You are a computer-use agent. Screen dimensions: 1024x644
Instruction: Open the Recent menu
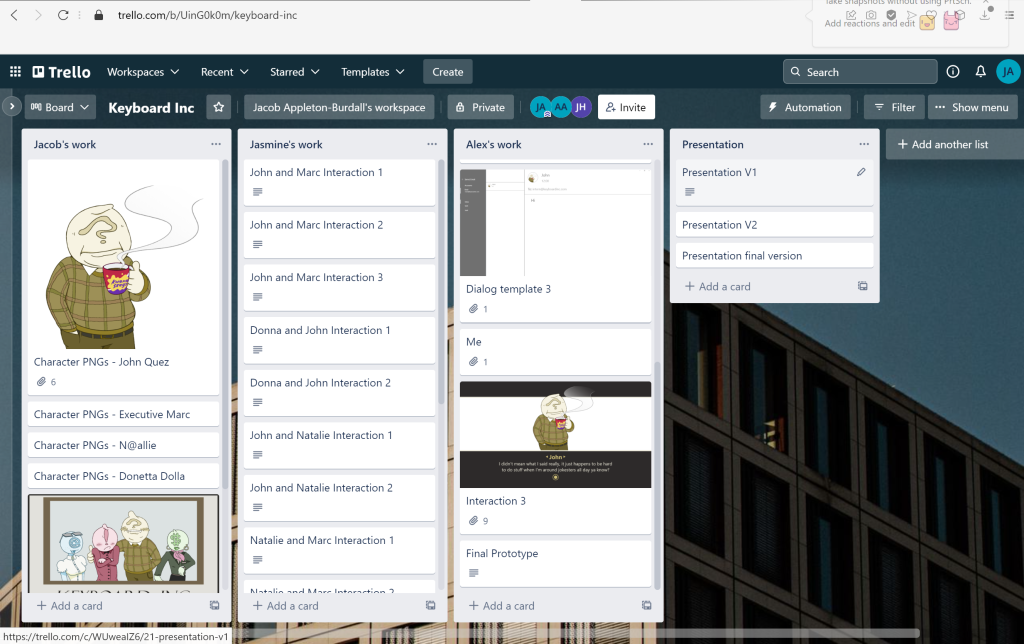[x=224, y=72]
